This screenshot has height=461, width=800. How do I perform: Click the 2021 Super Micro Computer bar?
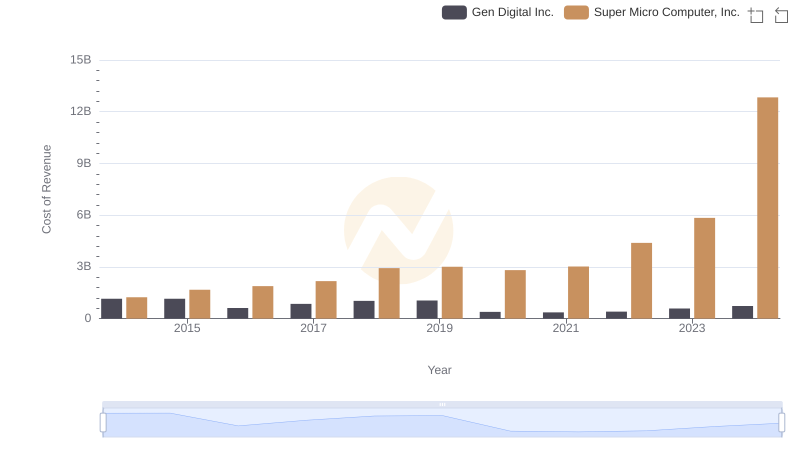click(x=578, y=293)
